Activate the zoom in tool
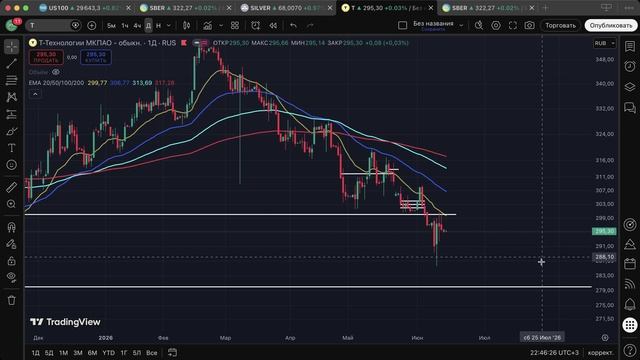Viewport: 640px width, 360px height. coord(11,204)
